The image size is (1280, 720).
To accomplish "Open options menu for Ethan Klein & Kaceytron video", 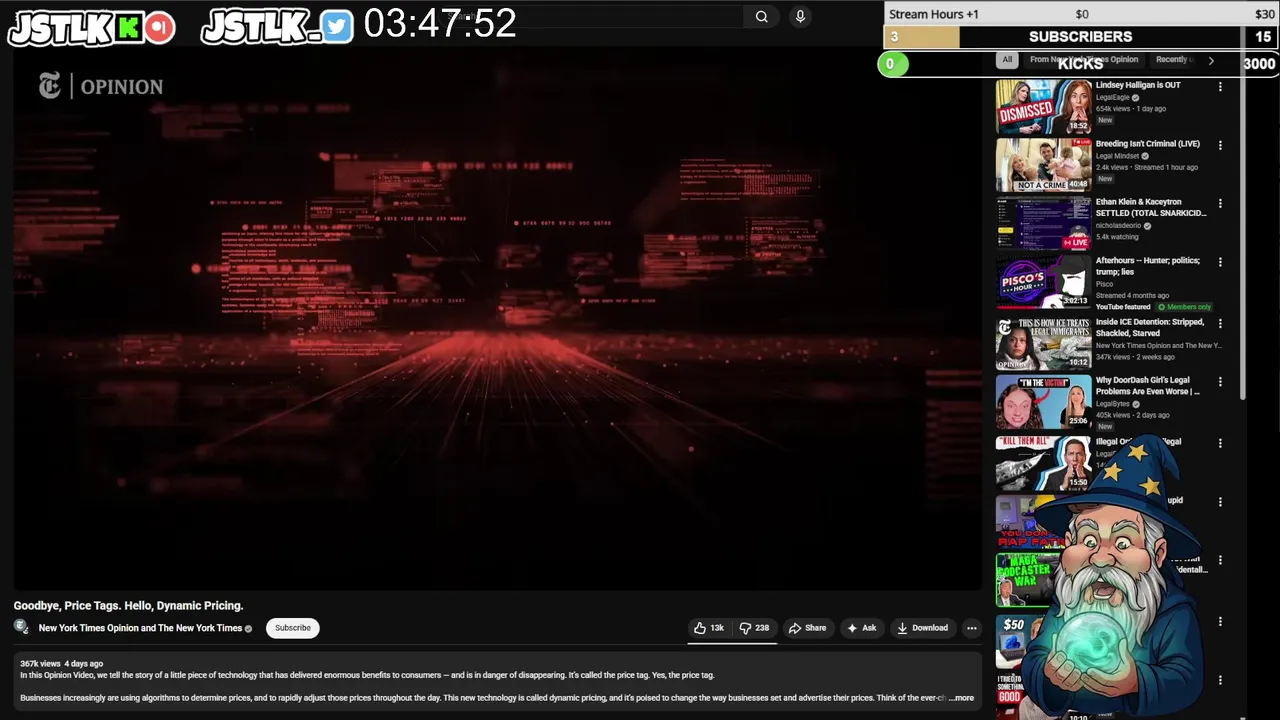I will (x=1220, y=203).
